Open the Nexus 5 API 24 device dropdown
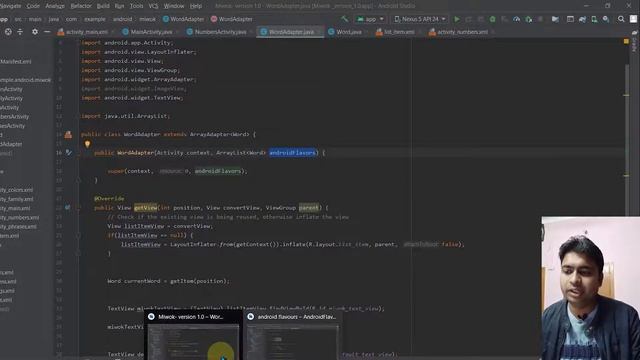Viewport: 640px width, 360px height. [420, 19]
